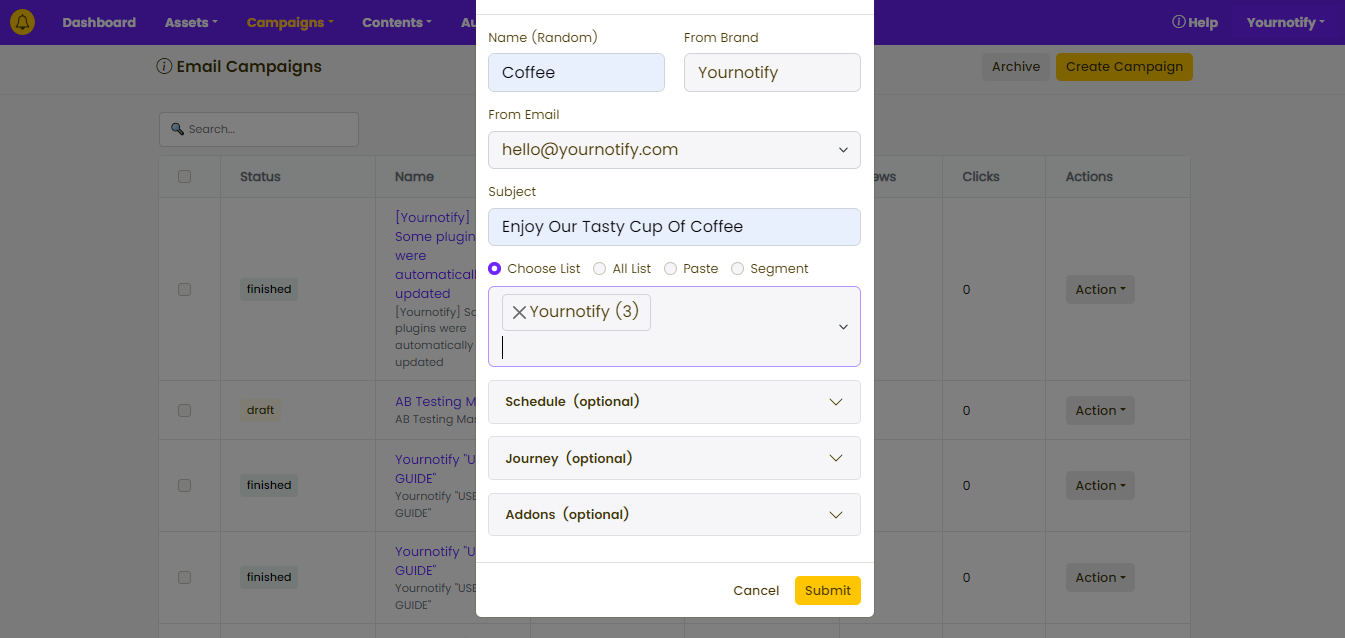The image size is (1345, 638).
Task: Open the Campaigns menu
Action: pyautogui.click(x=290, y=22)
